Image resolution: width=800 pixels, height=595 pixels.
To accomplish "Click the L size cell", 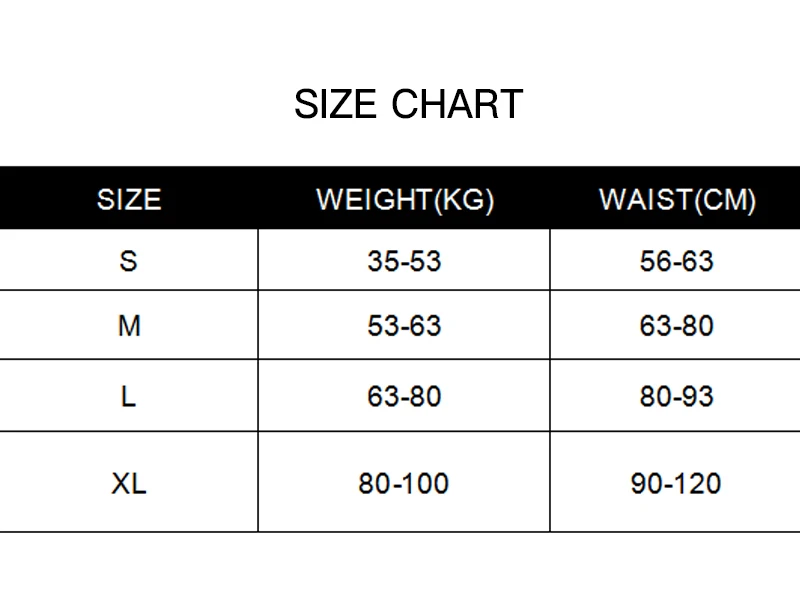I will 129,396.
